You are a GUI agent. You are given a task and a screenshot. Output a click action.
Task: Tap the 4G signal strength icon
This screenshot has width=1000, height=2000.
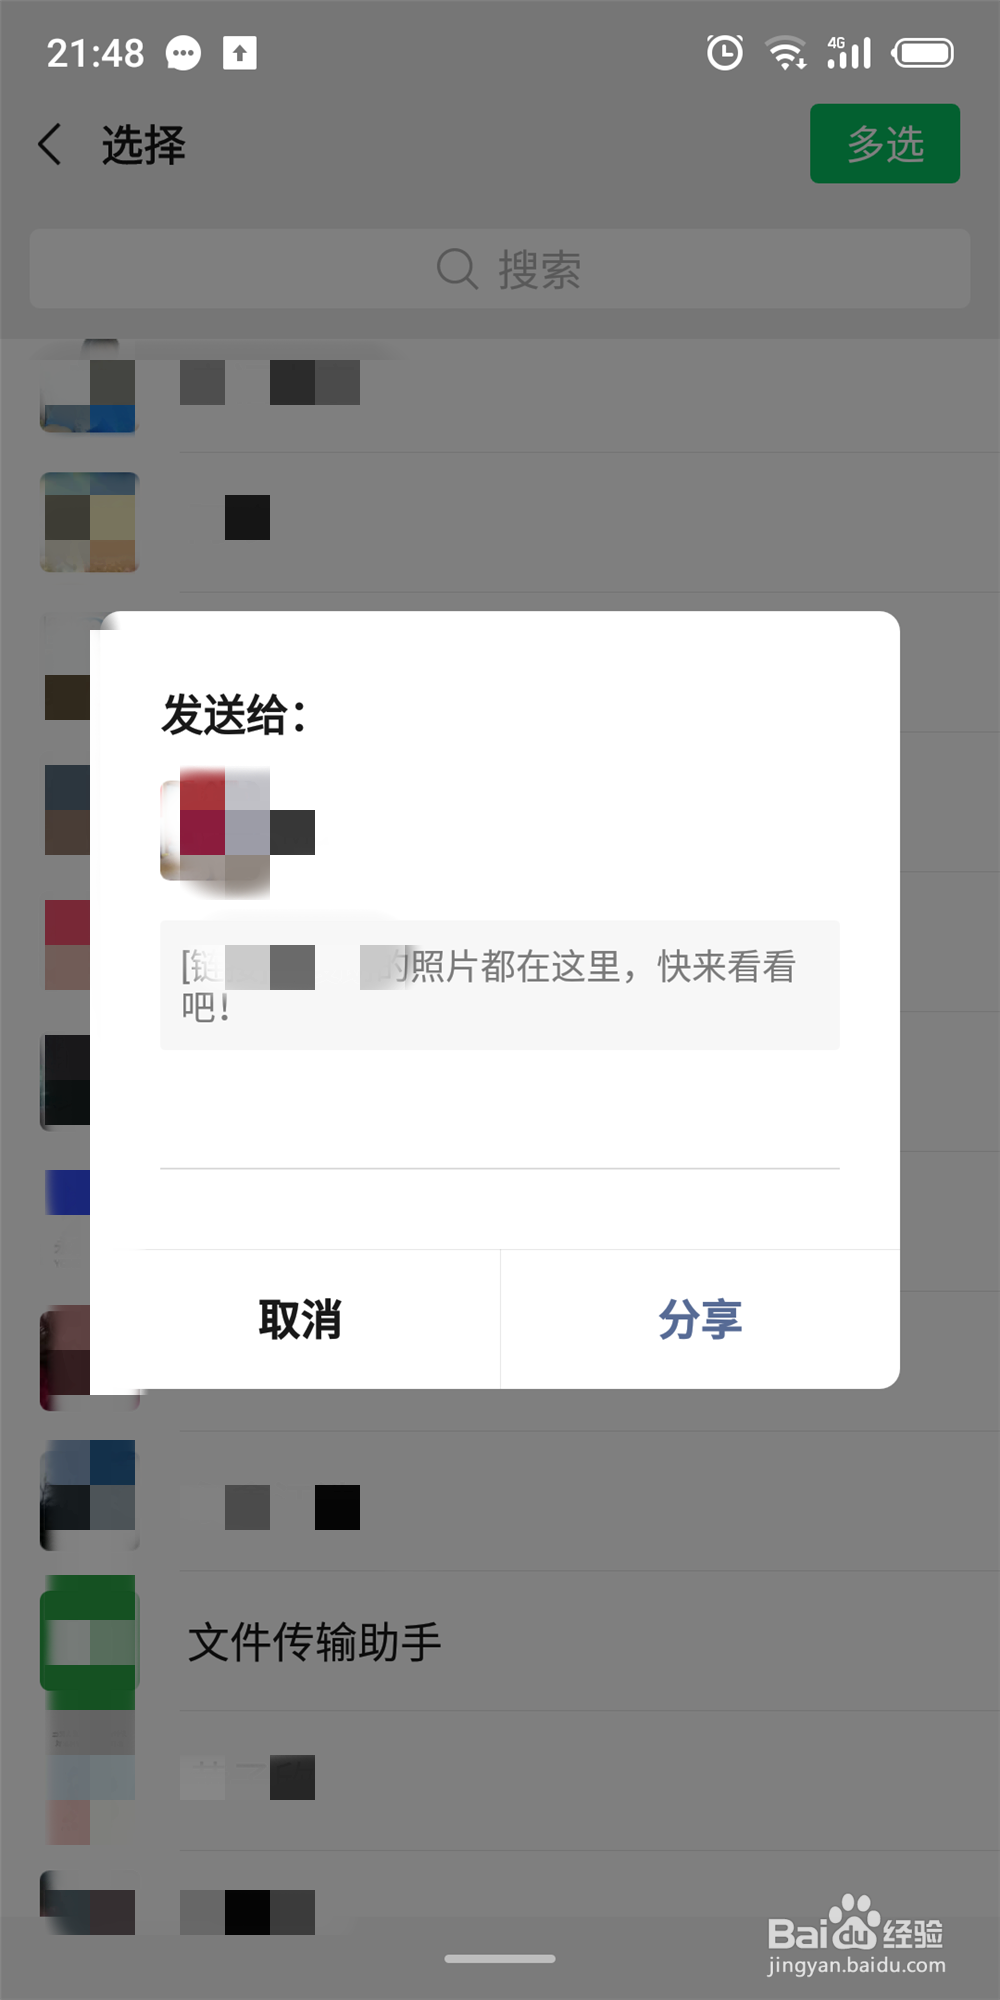(x=849, y=52)
